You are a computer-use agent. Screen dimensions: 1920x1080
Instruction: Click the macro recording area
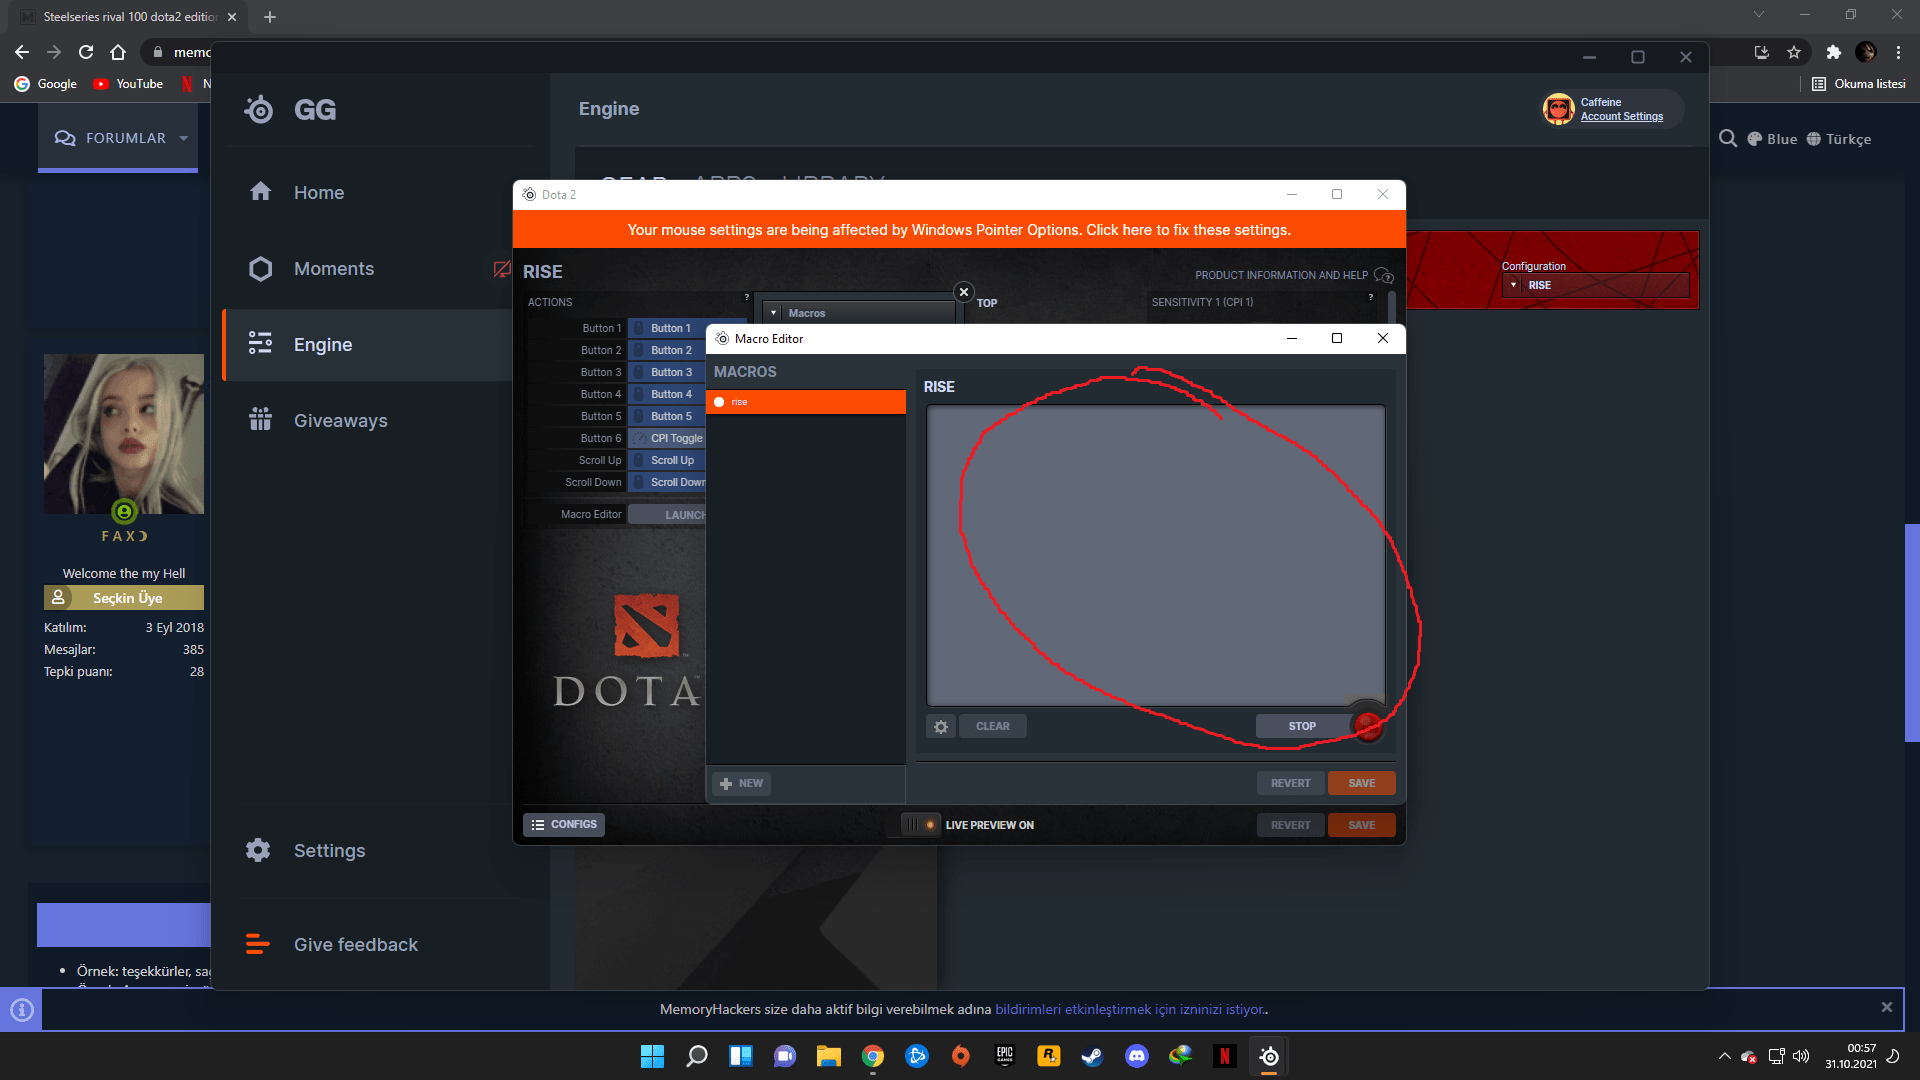tap(1155, 555)
